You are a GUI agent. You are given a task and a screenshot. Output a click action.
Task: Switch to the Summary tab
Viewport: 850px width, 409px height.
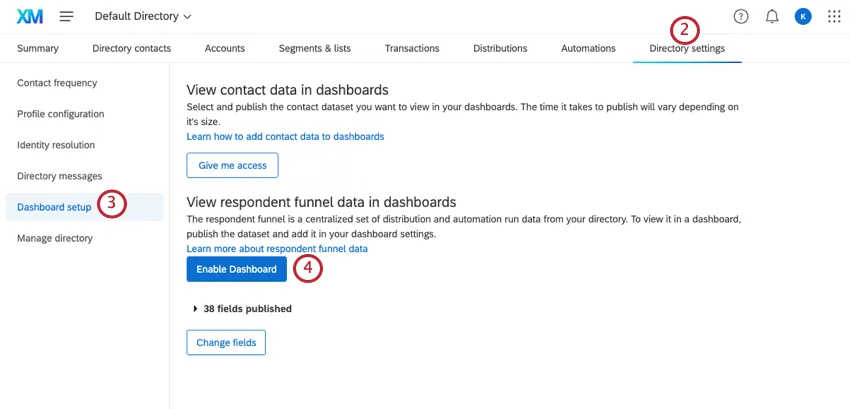pos(38,48)
